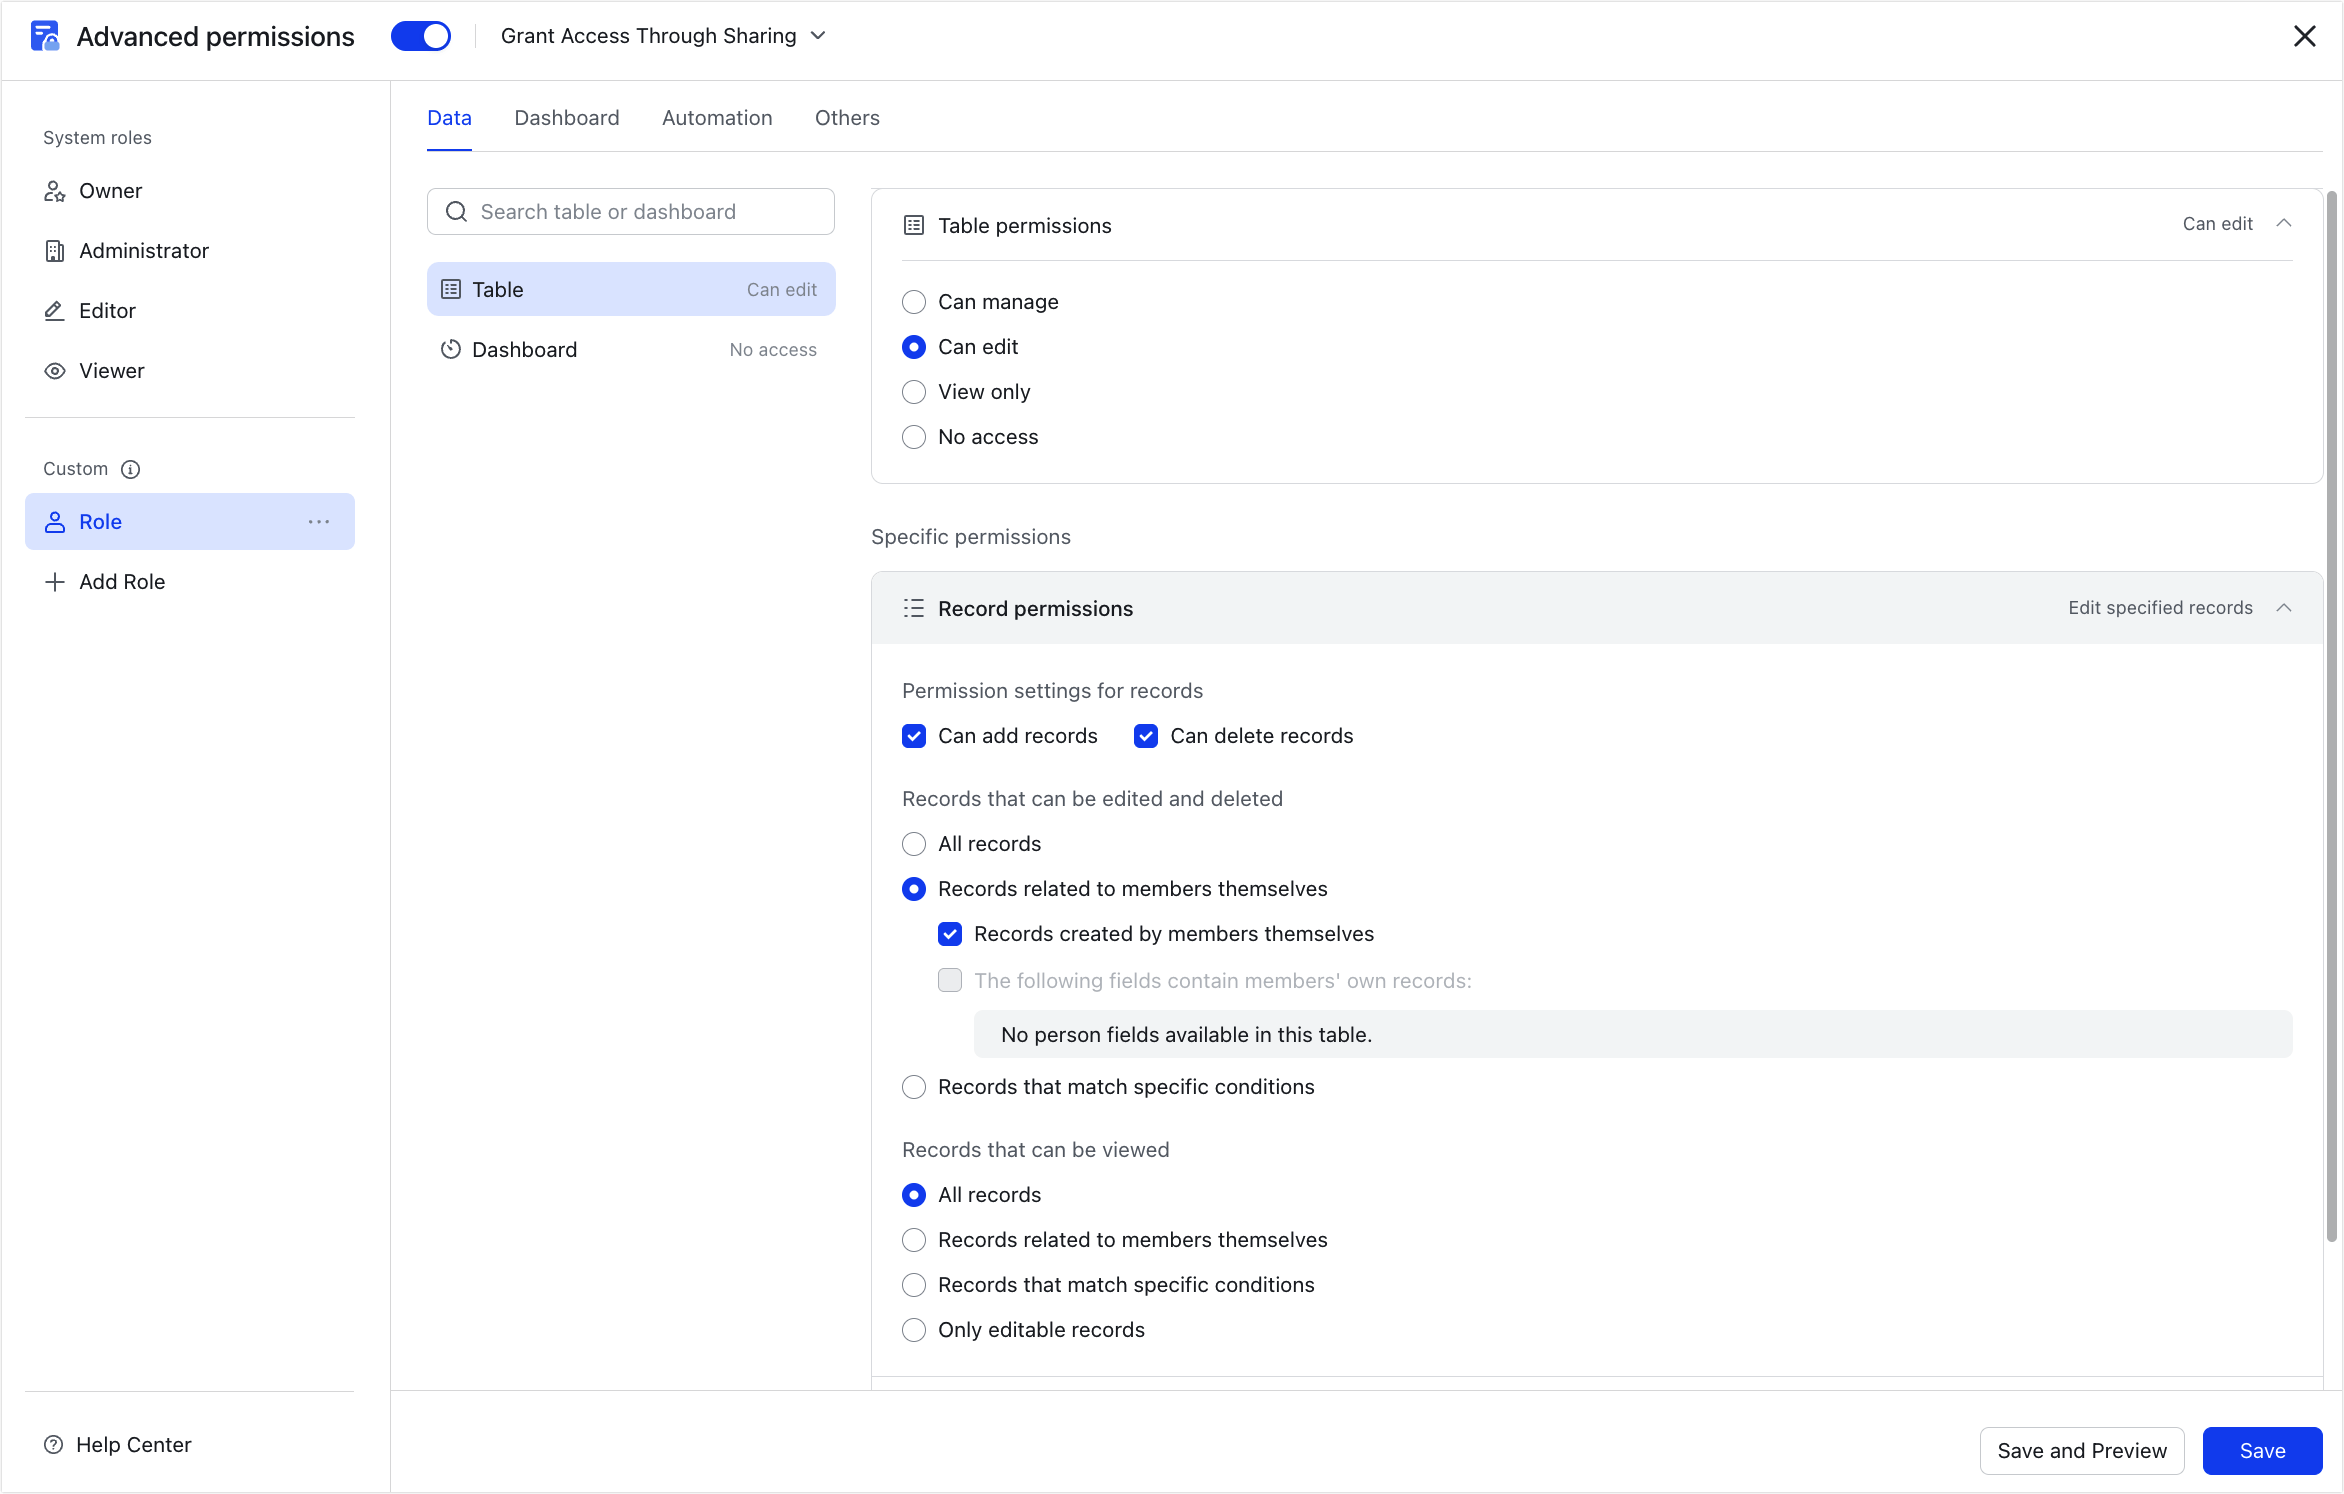This screenshot has height=1494, width=2344.
Task: Click the Editor pencil icon
Action: click(x=55, y=311)
